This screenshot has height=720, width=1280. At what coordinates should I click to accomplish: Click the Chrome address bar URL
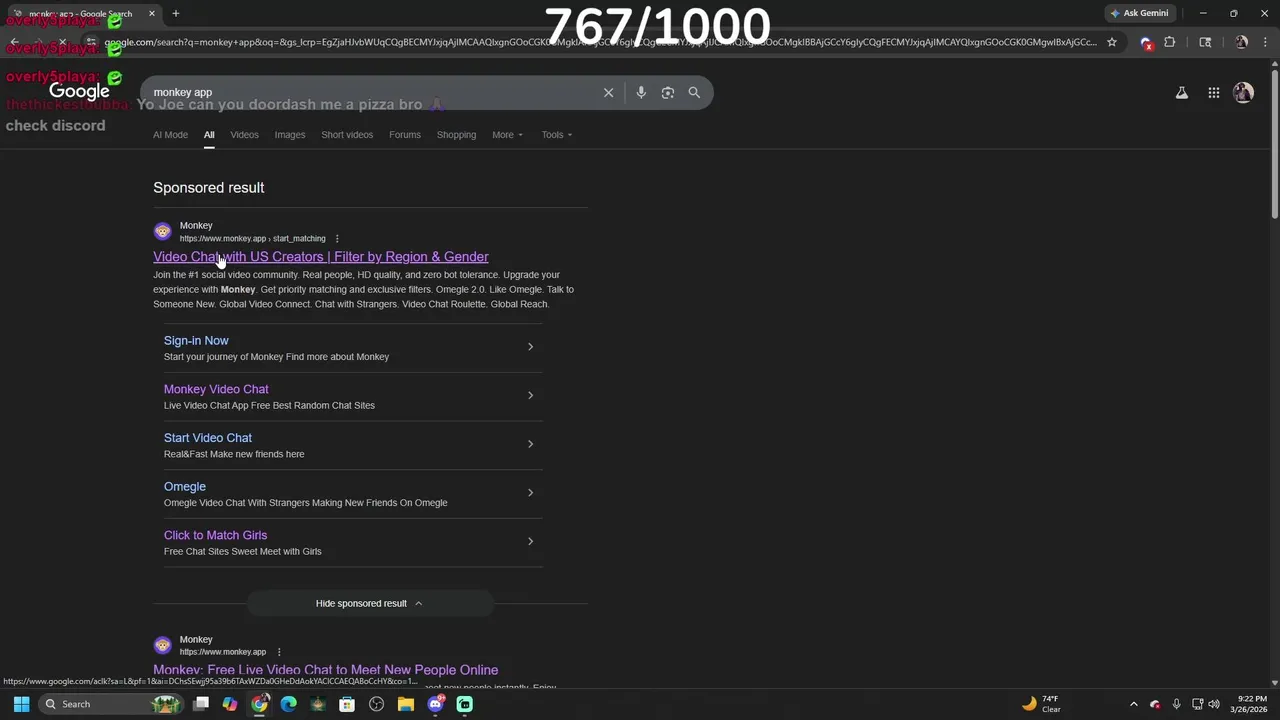pyautogui.click(x=600, y=42)
